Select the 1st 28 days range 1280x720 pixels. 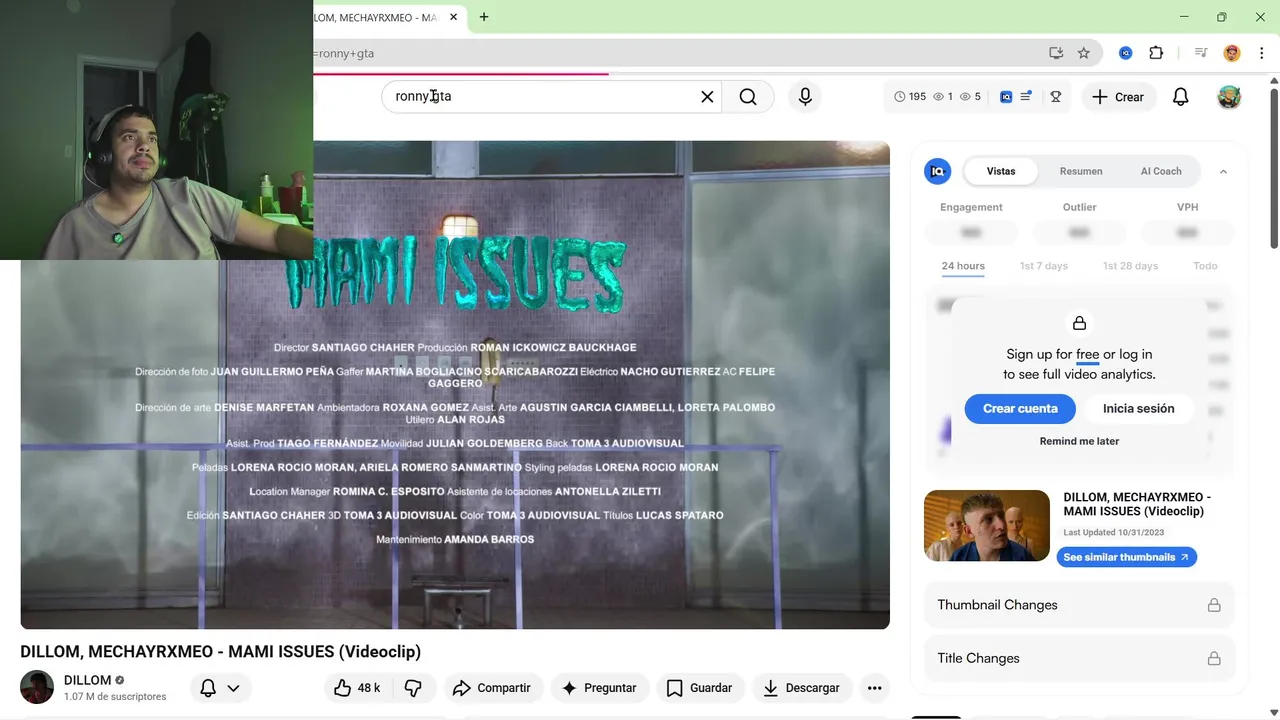(x=1130, y=266)
